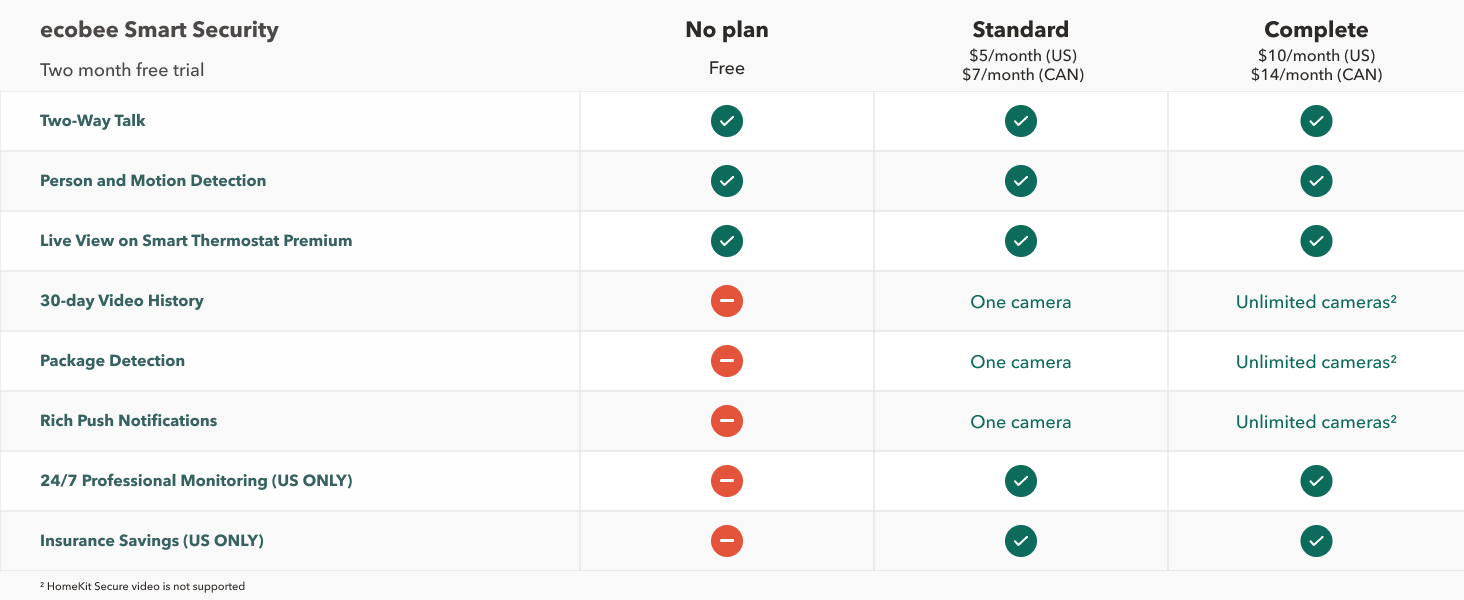Select the Standard plan column header

[1021, 30]
